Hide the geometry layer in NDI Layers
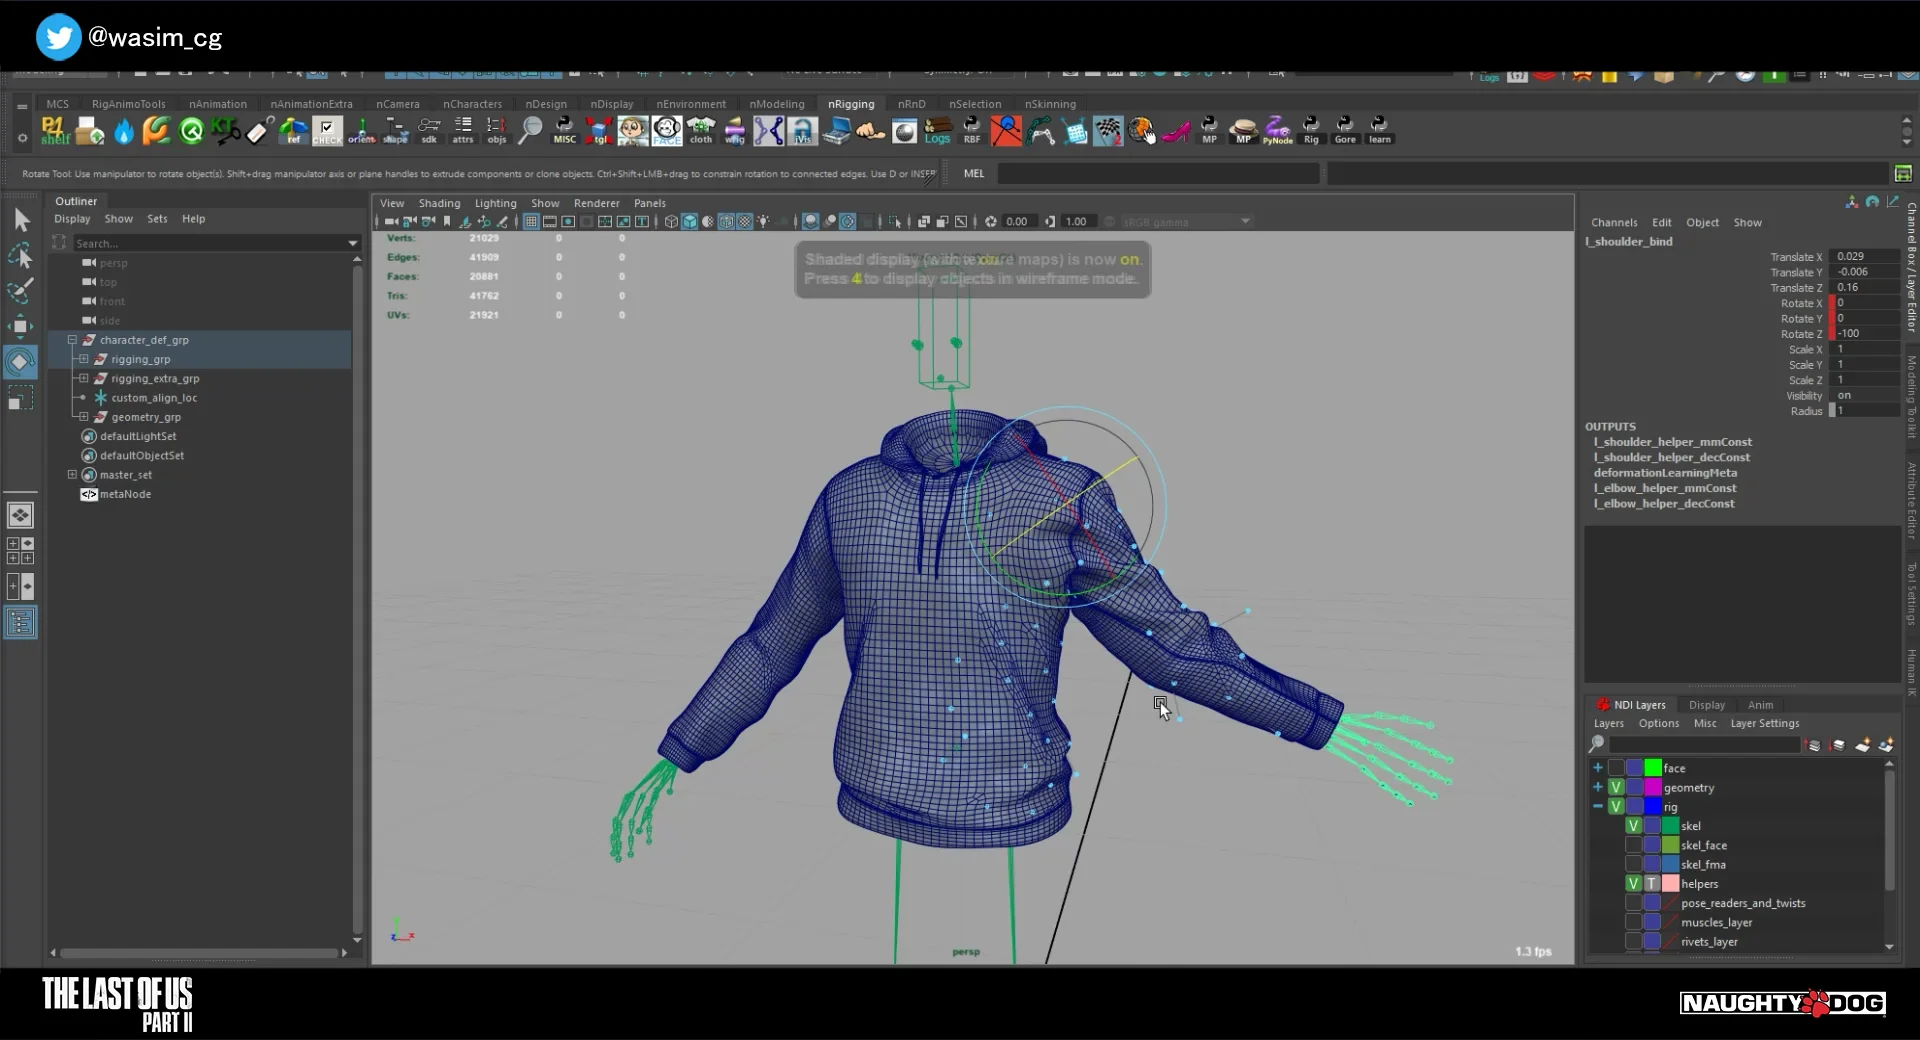The image size is (1920, 1040). pos(1616,788)
